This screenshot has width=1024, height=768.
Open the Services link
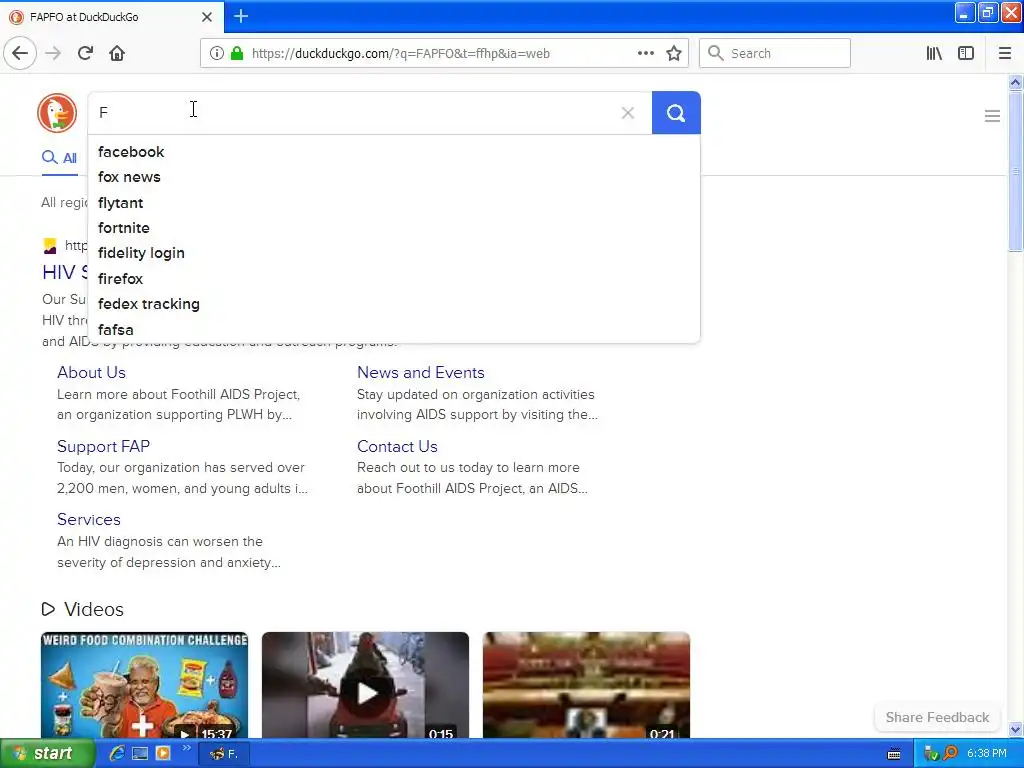pos(89,520)
